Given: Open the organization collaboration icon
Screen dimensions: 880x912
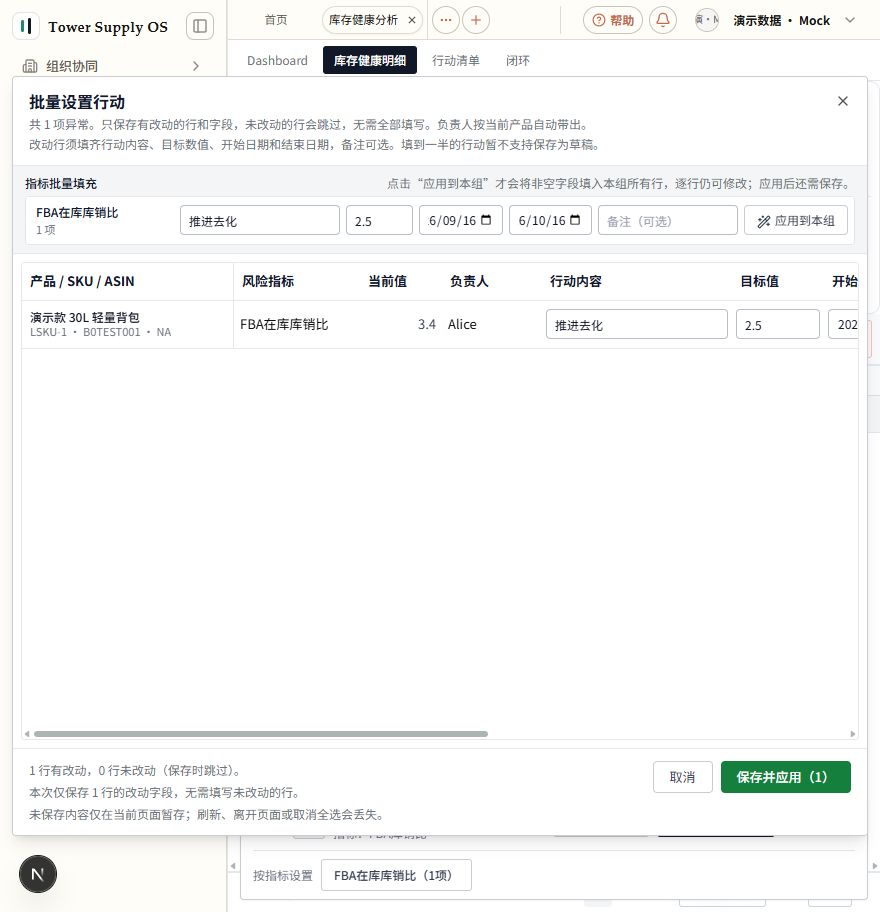Looking at the screenshot, I should pos(30,66).
